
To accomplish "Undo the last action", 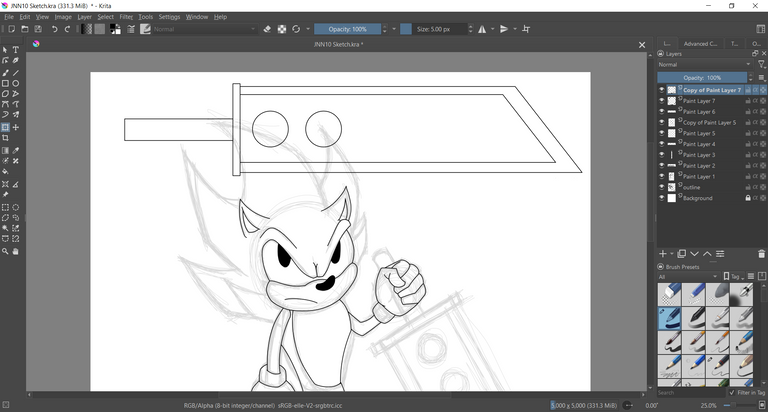I will coord(54,29).
